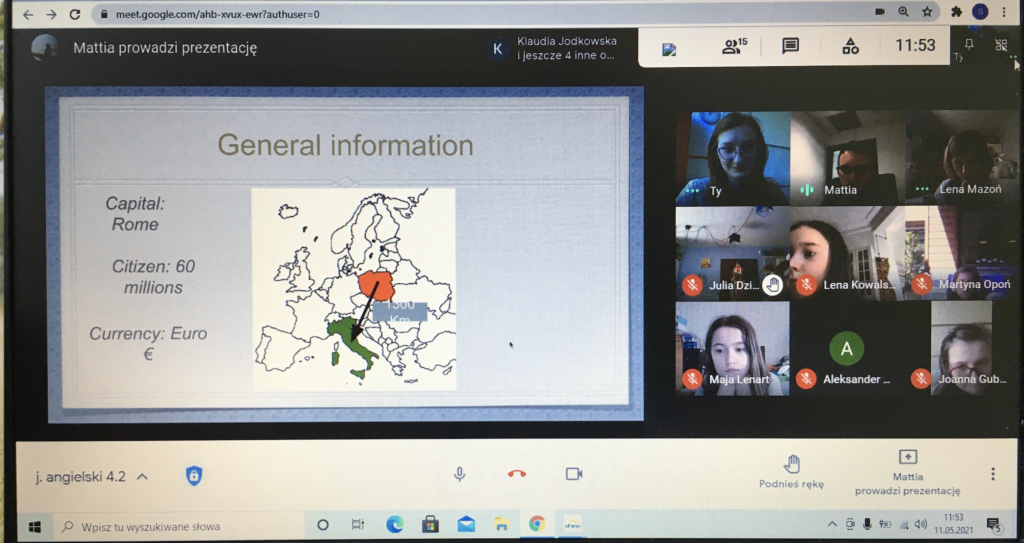Image resolution: width=1024 pixels, height=543 pixels.
Task: Open camera permission icon in address bar
Action: point(880,12)
